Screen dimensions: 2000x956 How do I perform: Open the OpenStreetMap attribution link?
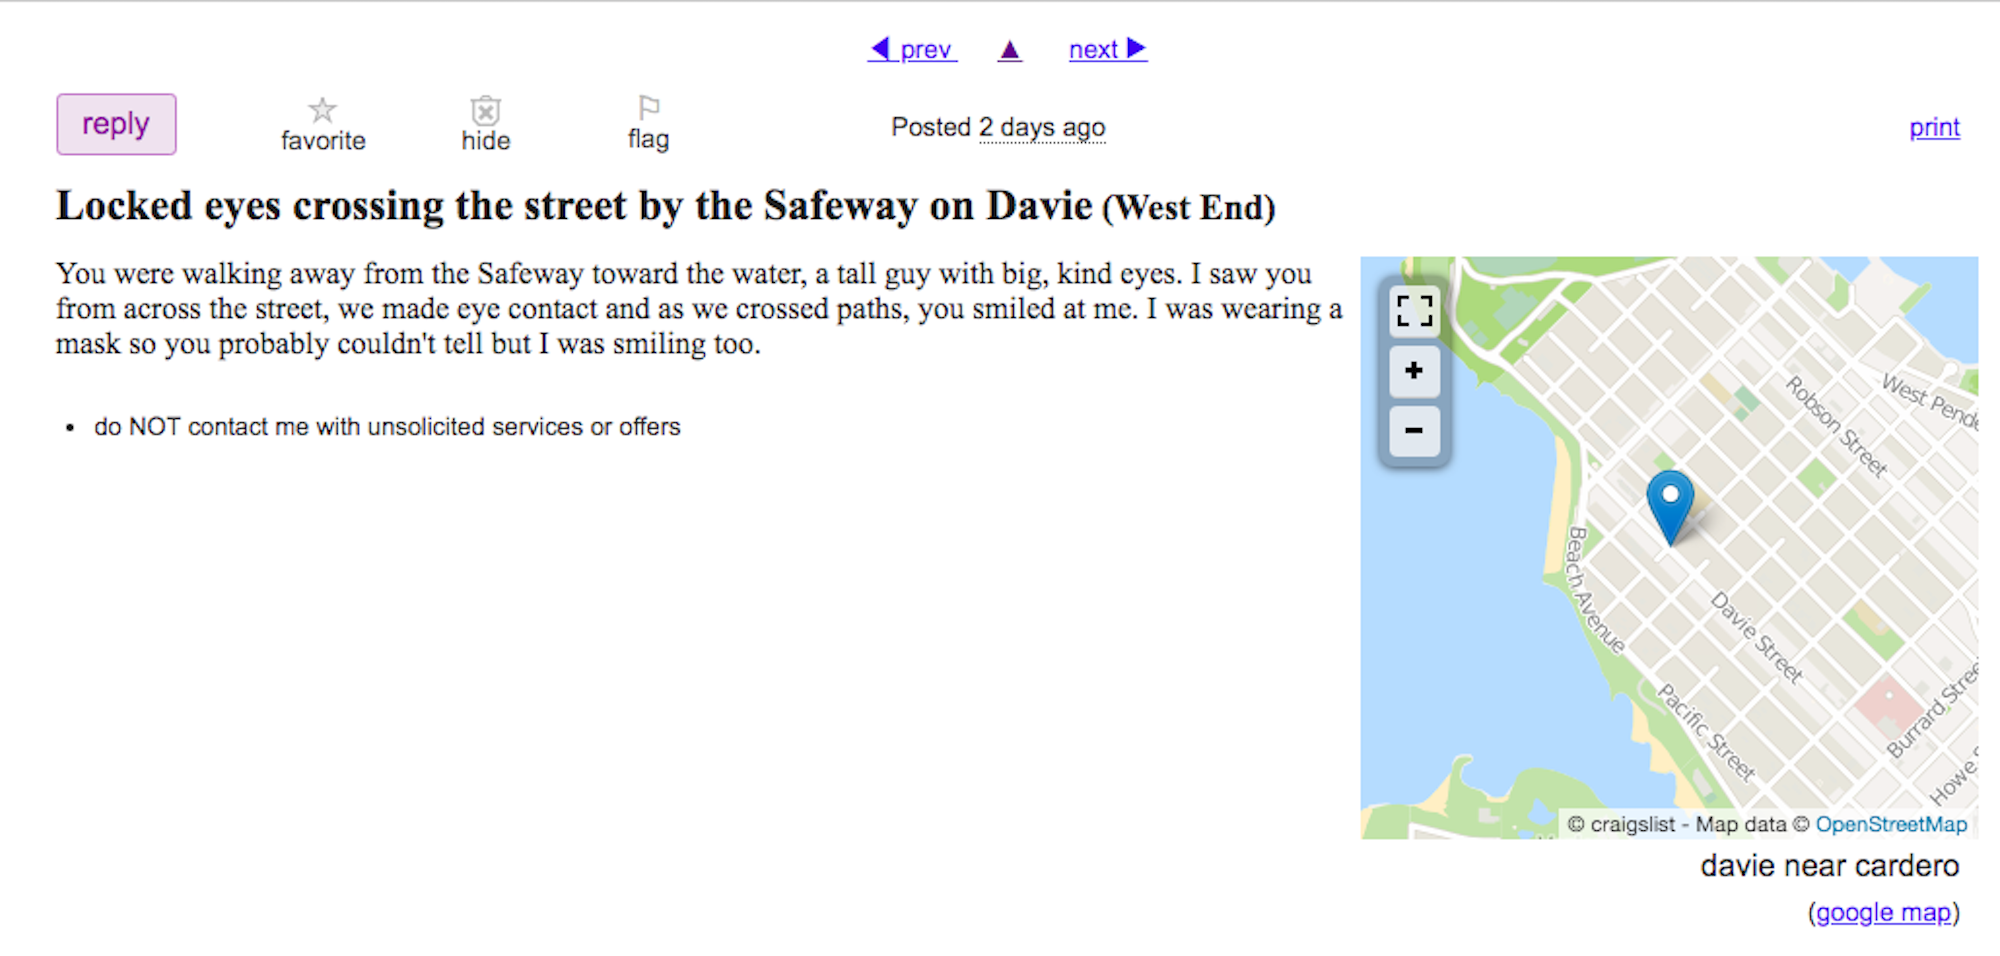click(1891, 824)
